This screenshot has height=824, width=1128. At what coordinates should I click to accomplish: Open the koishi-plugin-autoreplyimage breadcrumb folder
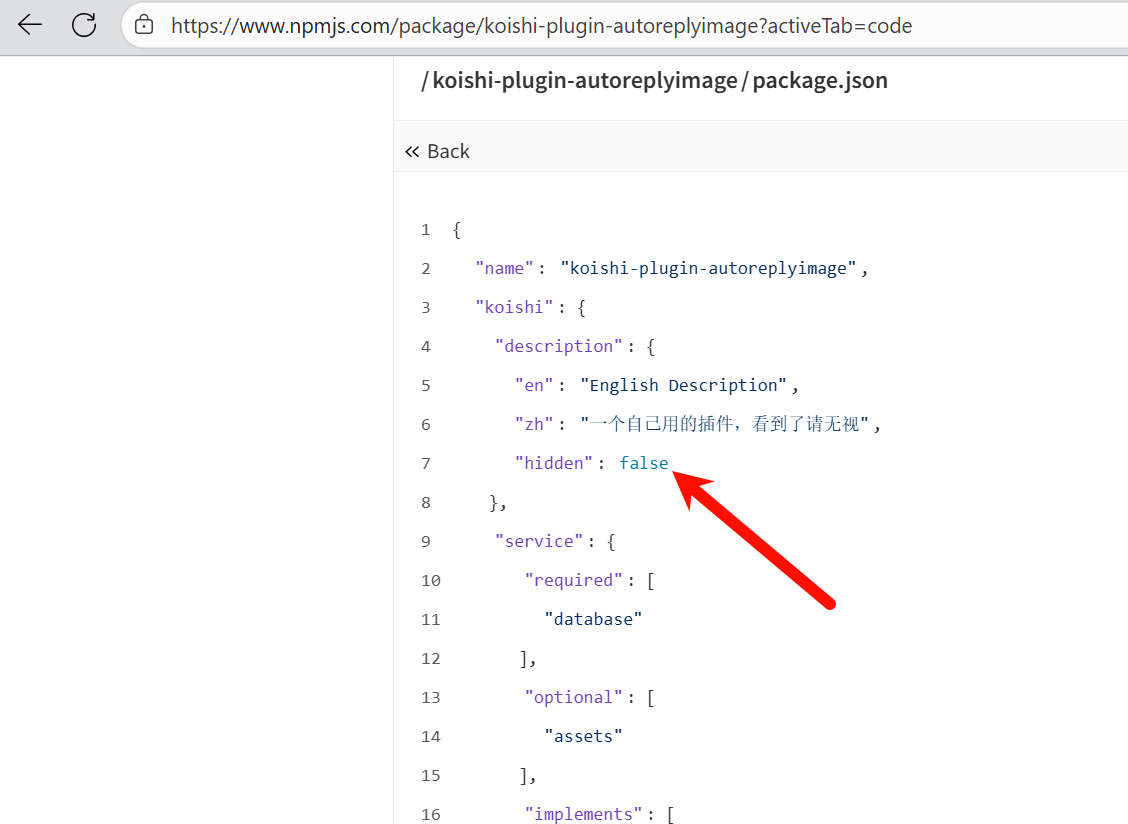(584, 81)
